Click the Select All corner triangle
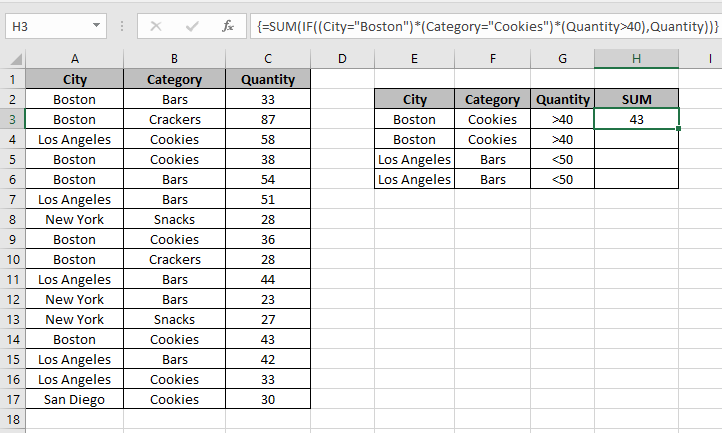Screen dimensions: 722x433 click(12, 59)
